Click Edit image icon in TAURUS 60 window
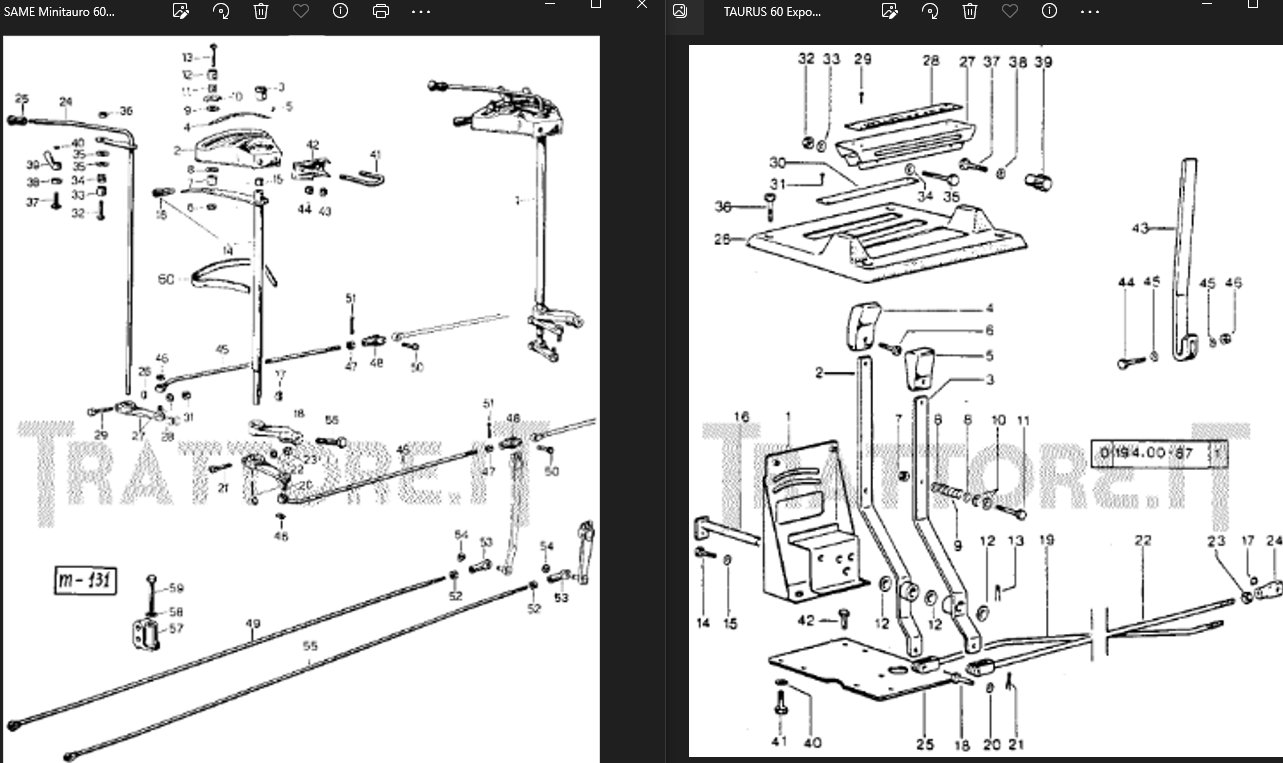1283x763 pixels. pos(890,11)
